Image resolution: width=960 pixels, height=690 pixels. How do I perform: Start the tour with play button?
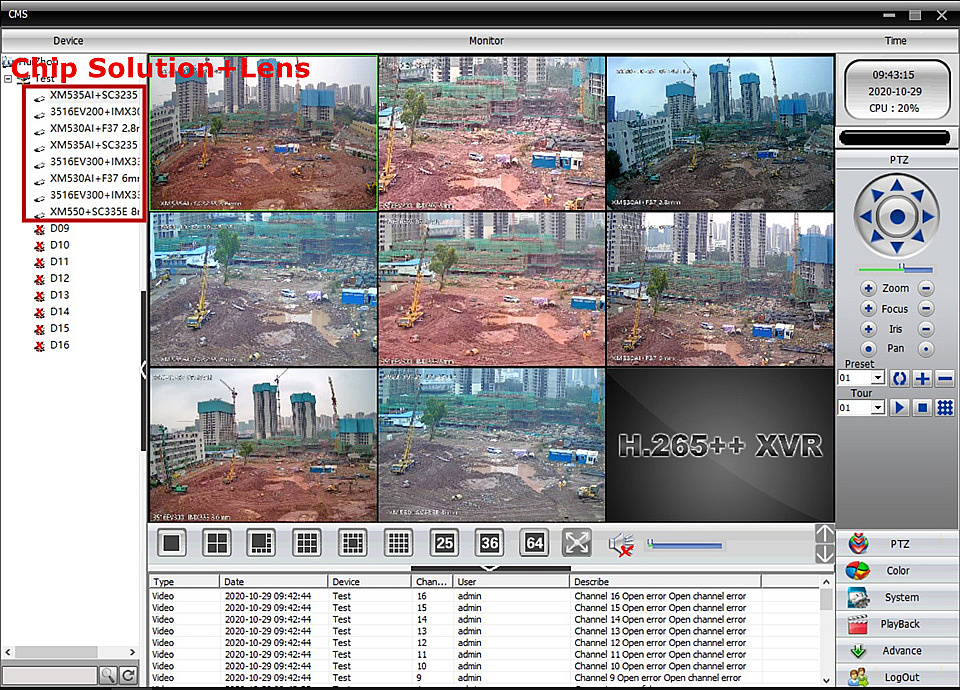tap(898, 408)
